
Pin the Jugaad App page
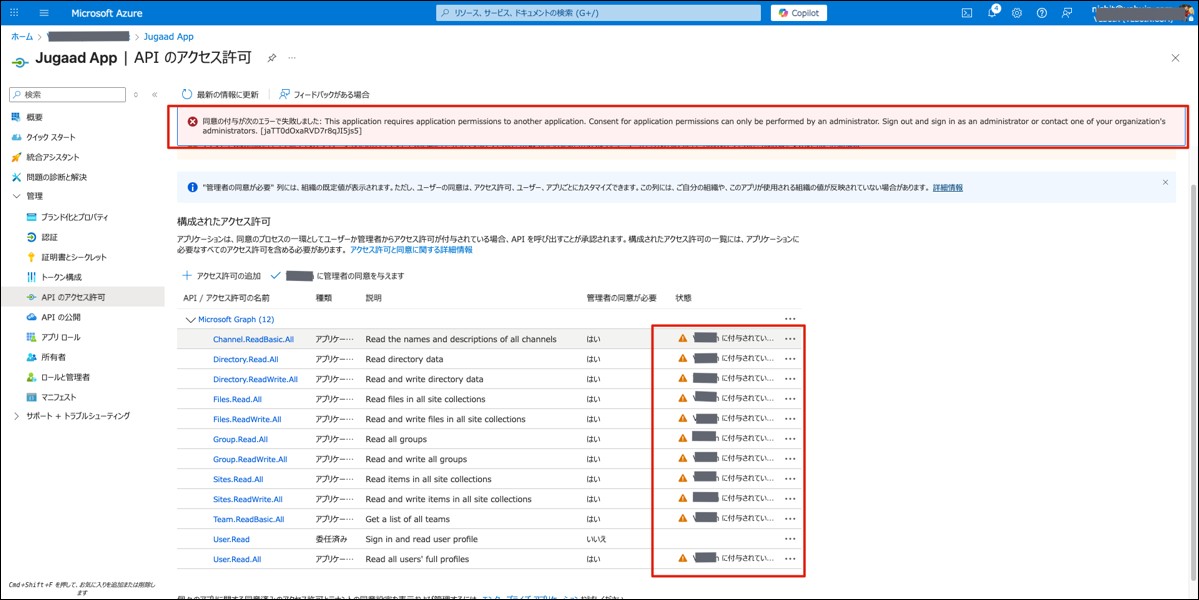coord(271,58)
